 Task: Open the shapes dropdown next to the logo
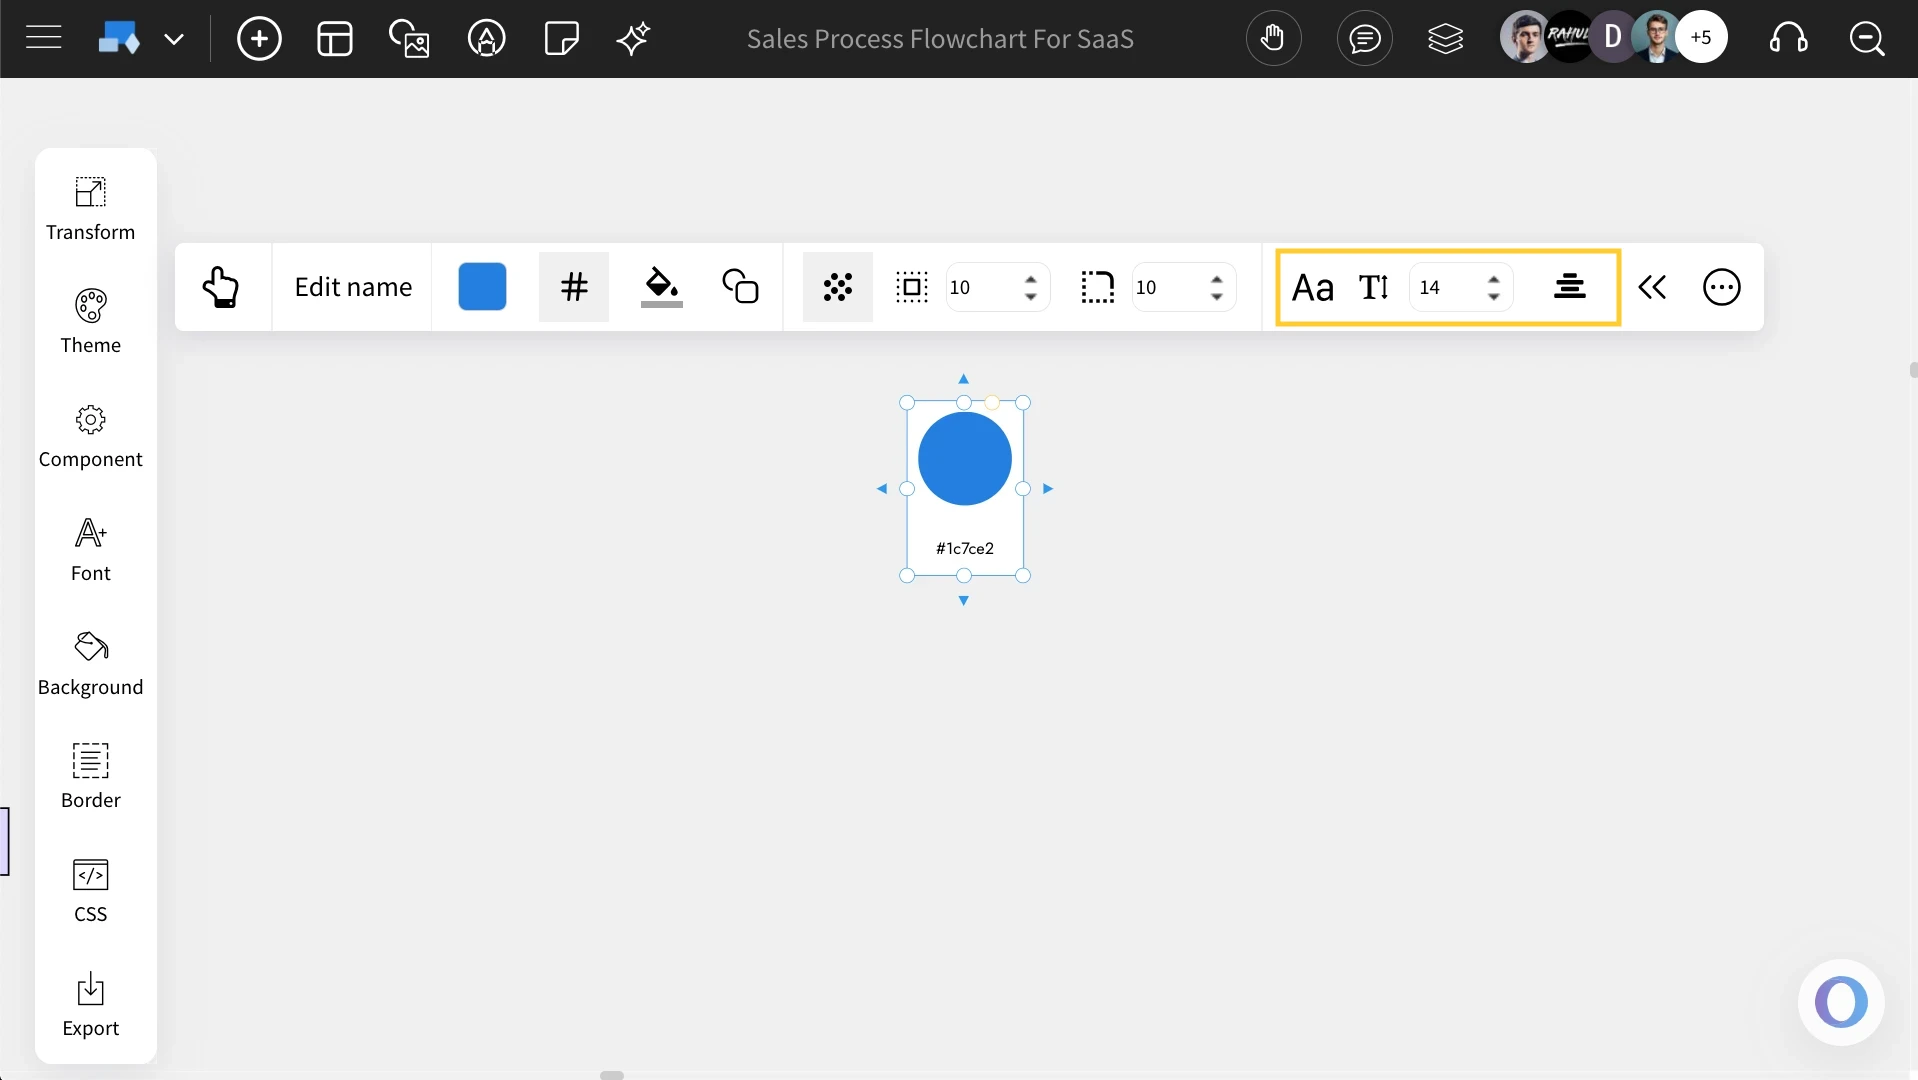click(x=176, y=39)
